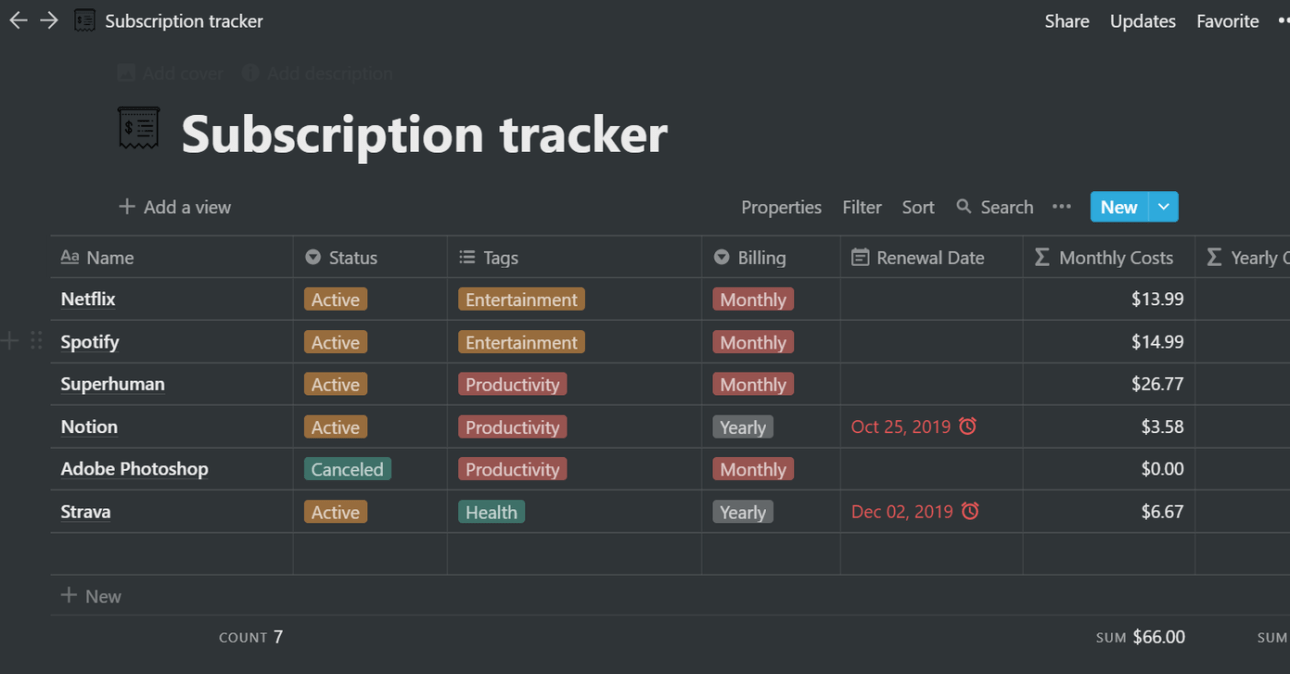Click the blue New button

coord(1119,207)
